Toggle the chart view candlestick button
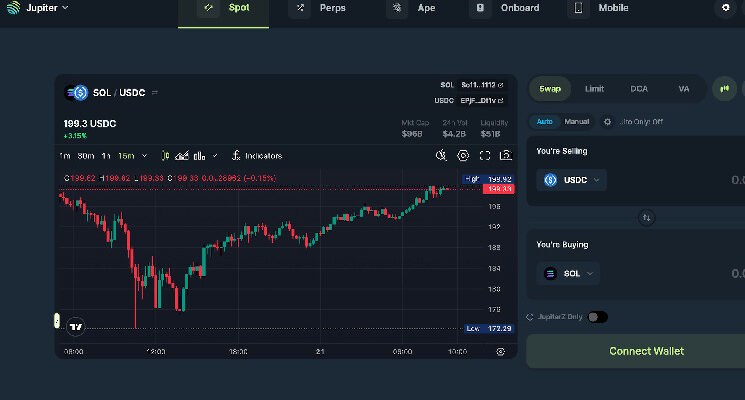The image size is (745, 400). click(x=725, y=89)
